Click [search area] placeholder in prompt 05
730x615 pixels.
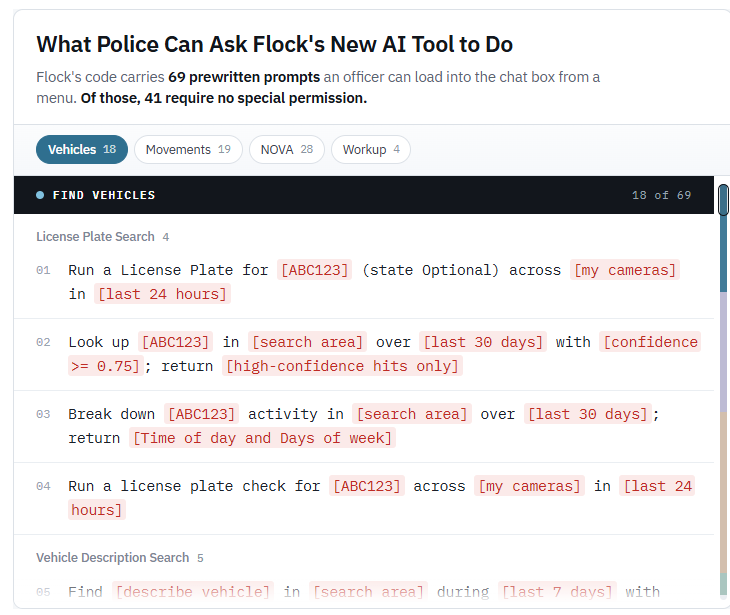pos(368,592)
